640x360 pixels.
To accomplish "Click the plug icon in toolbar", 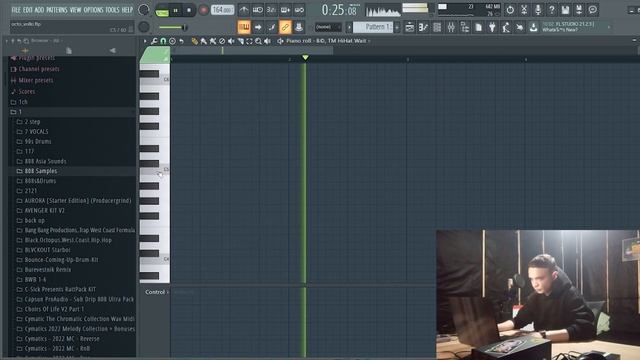I will 492,27.
